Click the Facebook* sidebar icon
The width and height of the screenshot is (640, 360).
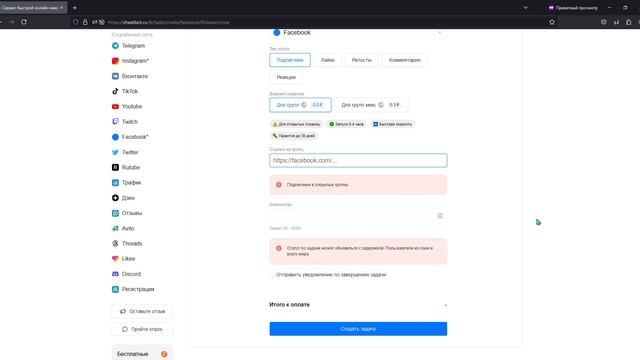coord(115,137)
